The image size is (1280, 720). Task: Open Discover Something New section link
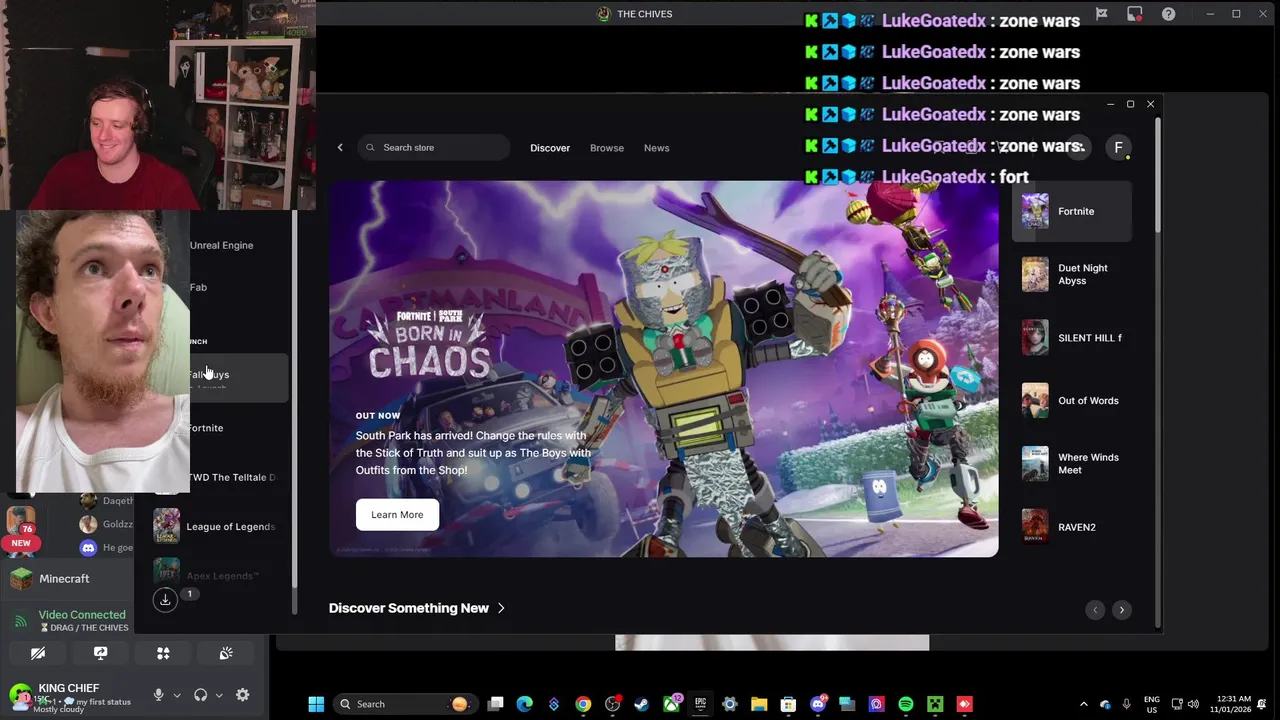point(409,608)
